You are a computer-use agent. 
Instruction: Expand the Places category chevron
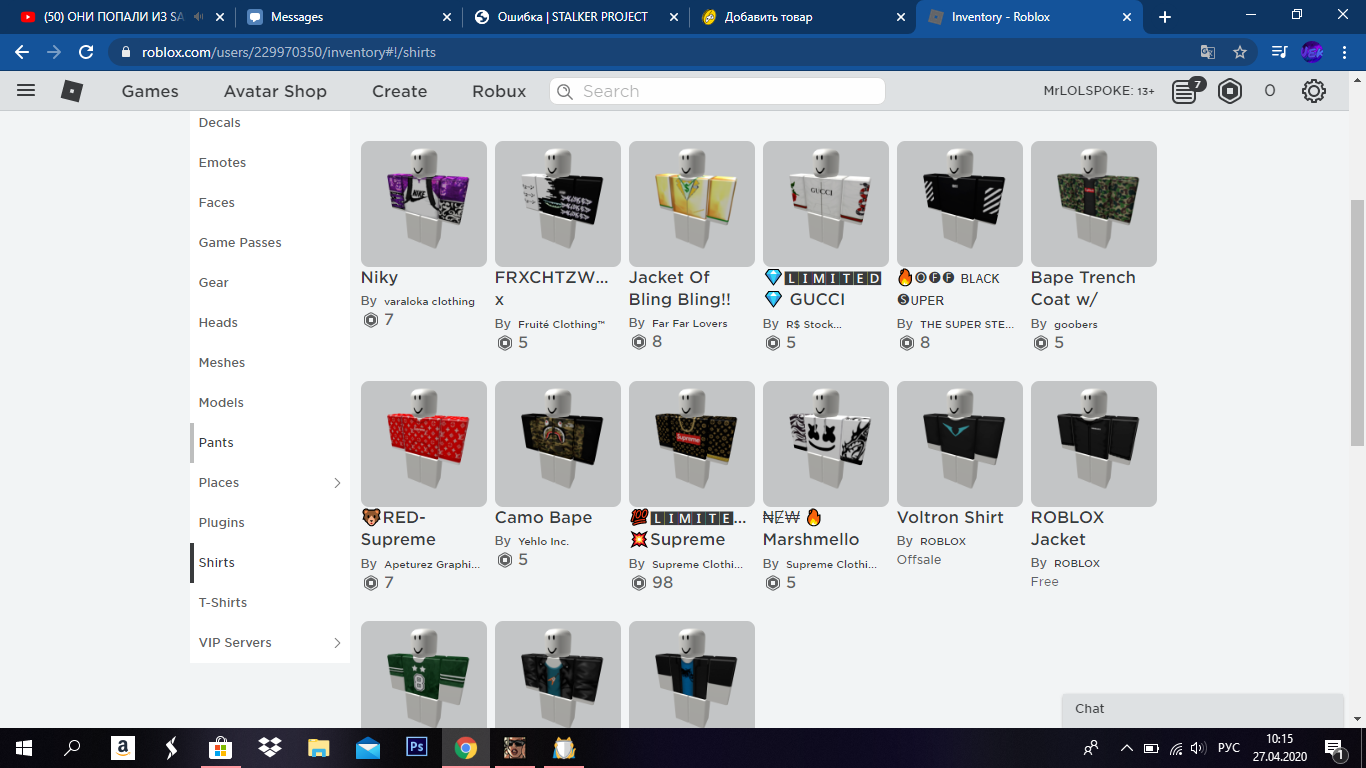[337, 483]
